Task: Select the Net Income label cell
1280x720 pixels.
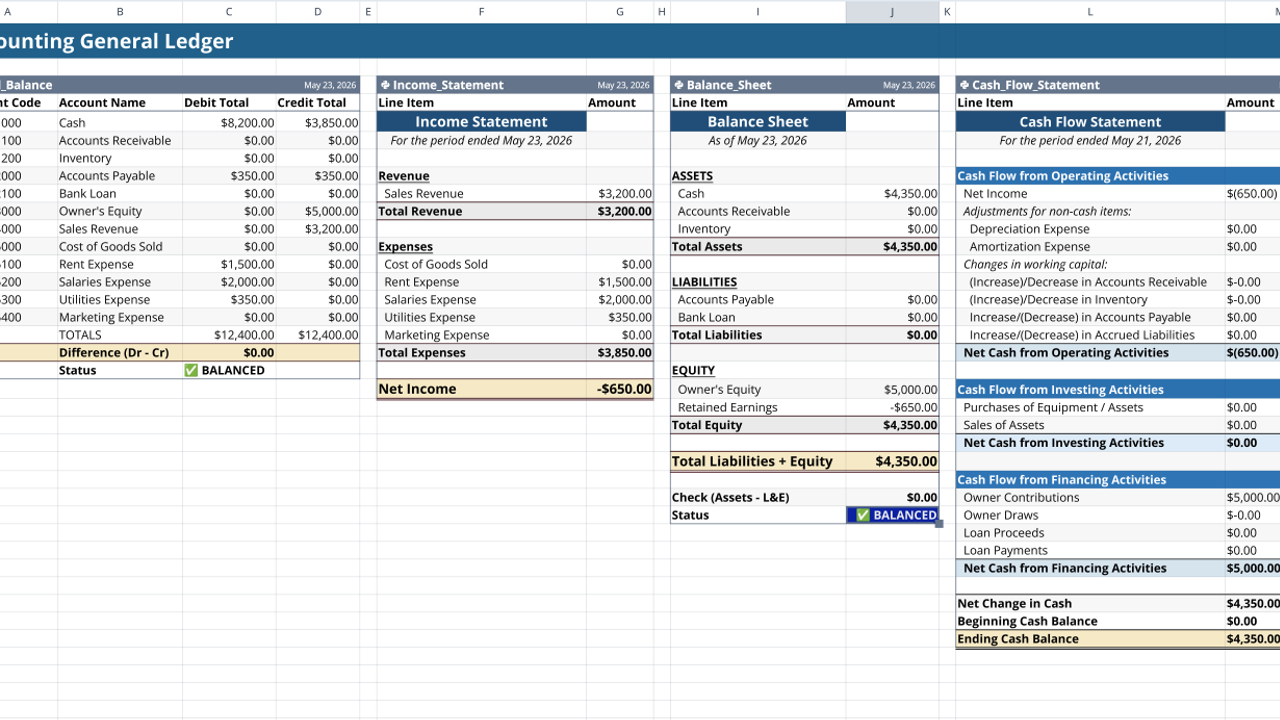Action: 481,389
